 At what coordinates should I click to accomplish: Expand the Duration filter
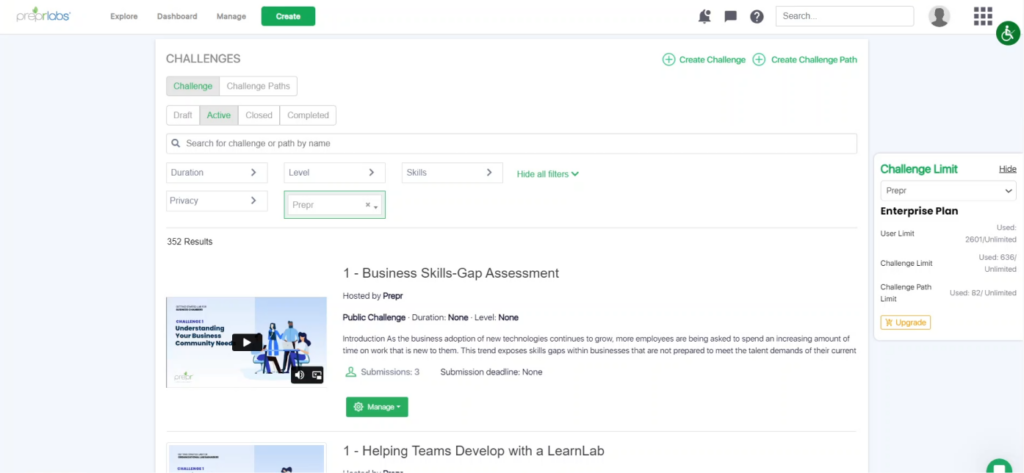(217, 172)
